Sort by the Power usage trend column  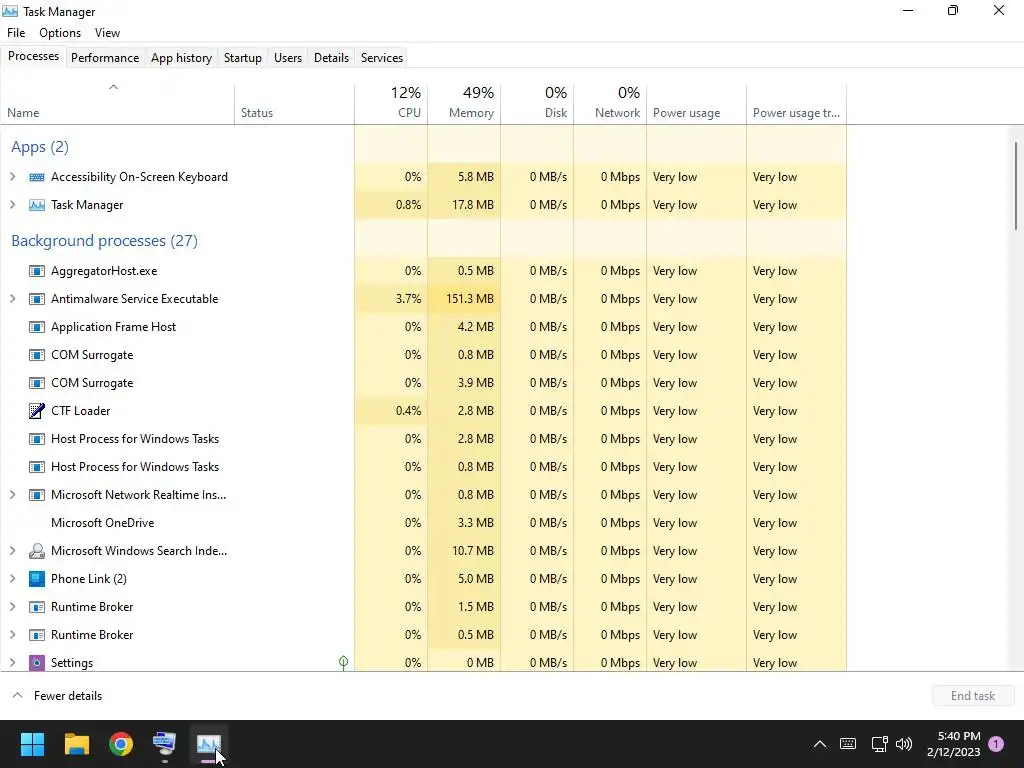797,104
